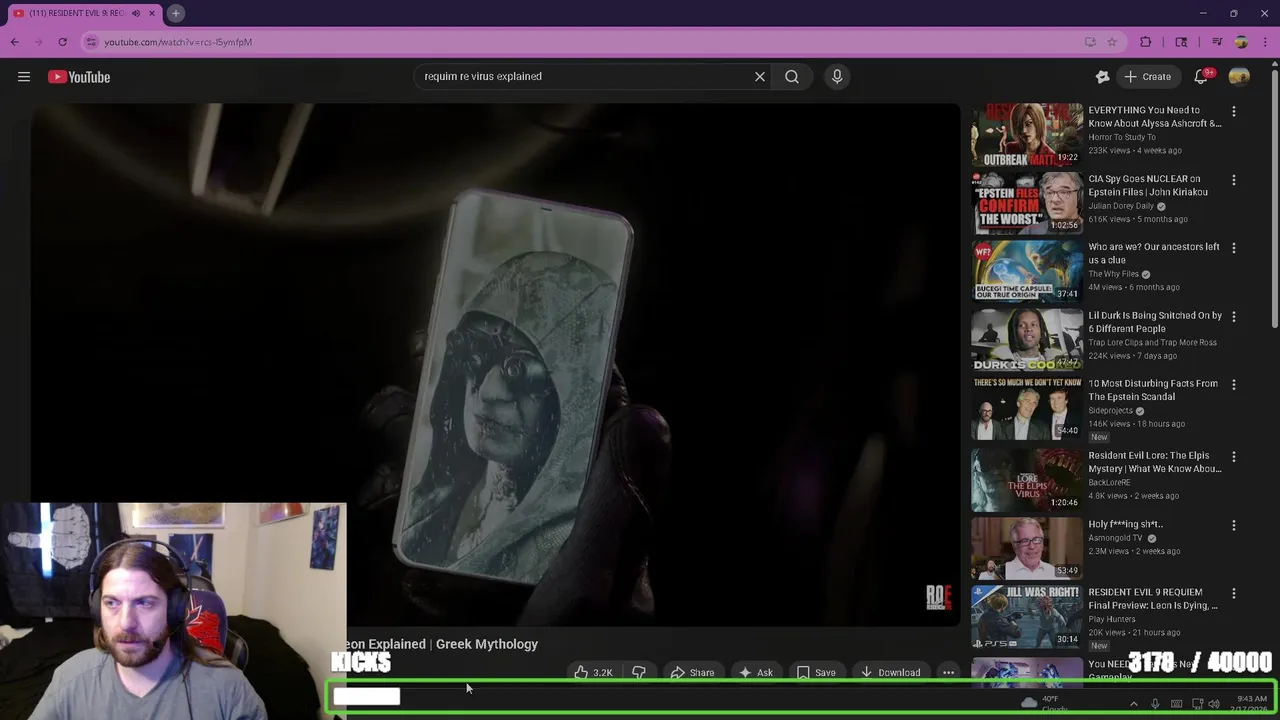Visit Horror To Study To channel
1280x720 pixels.
click(1122, 137)
